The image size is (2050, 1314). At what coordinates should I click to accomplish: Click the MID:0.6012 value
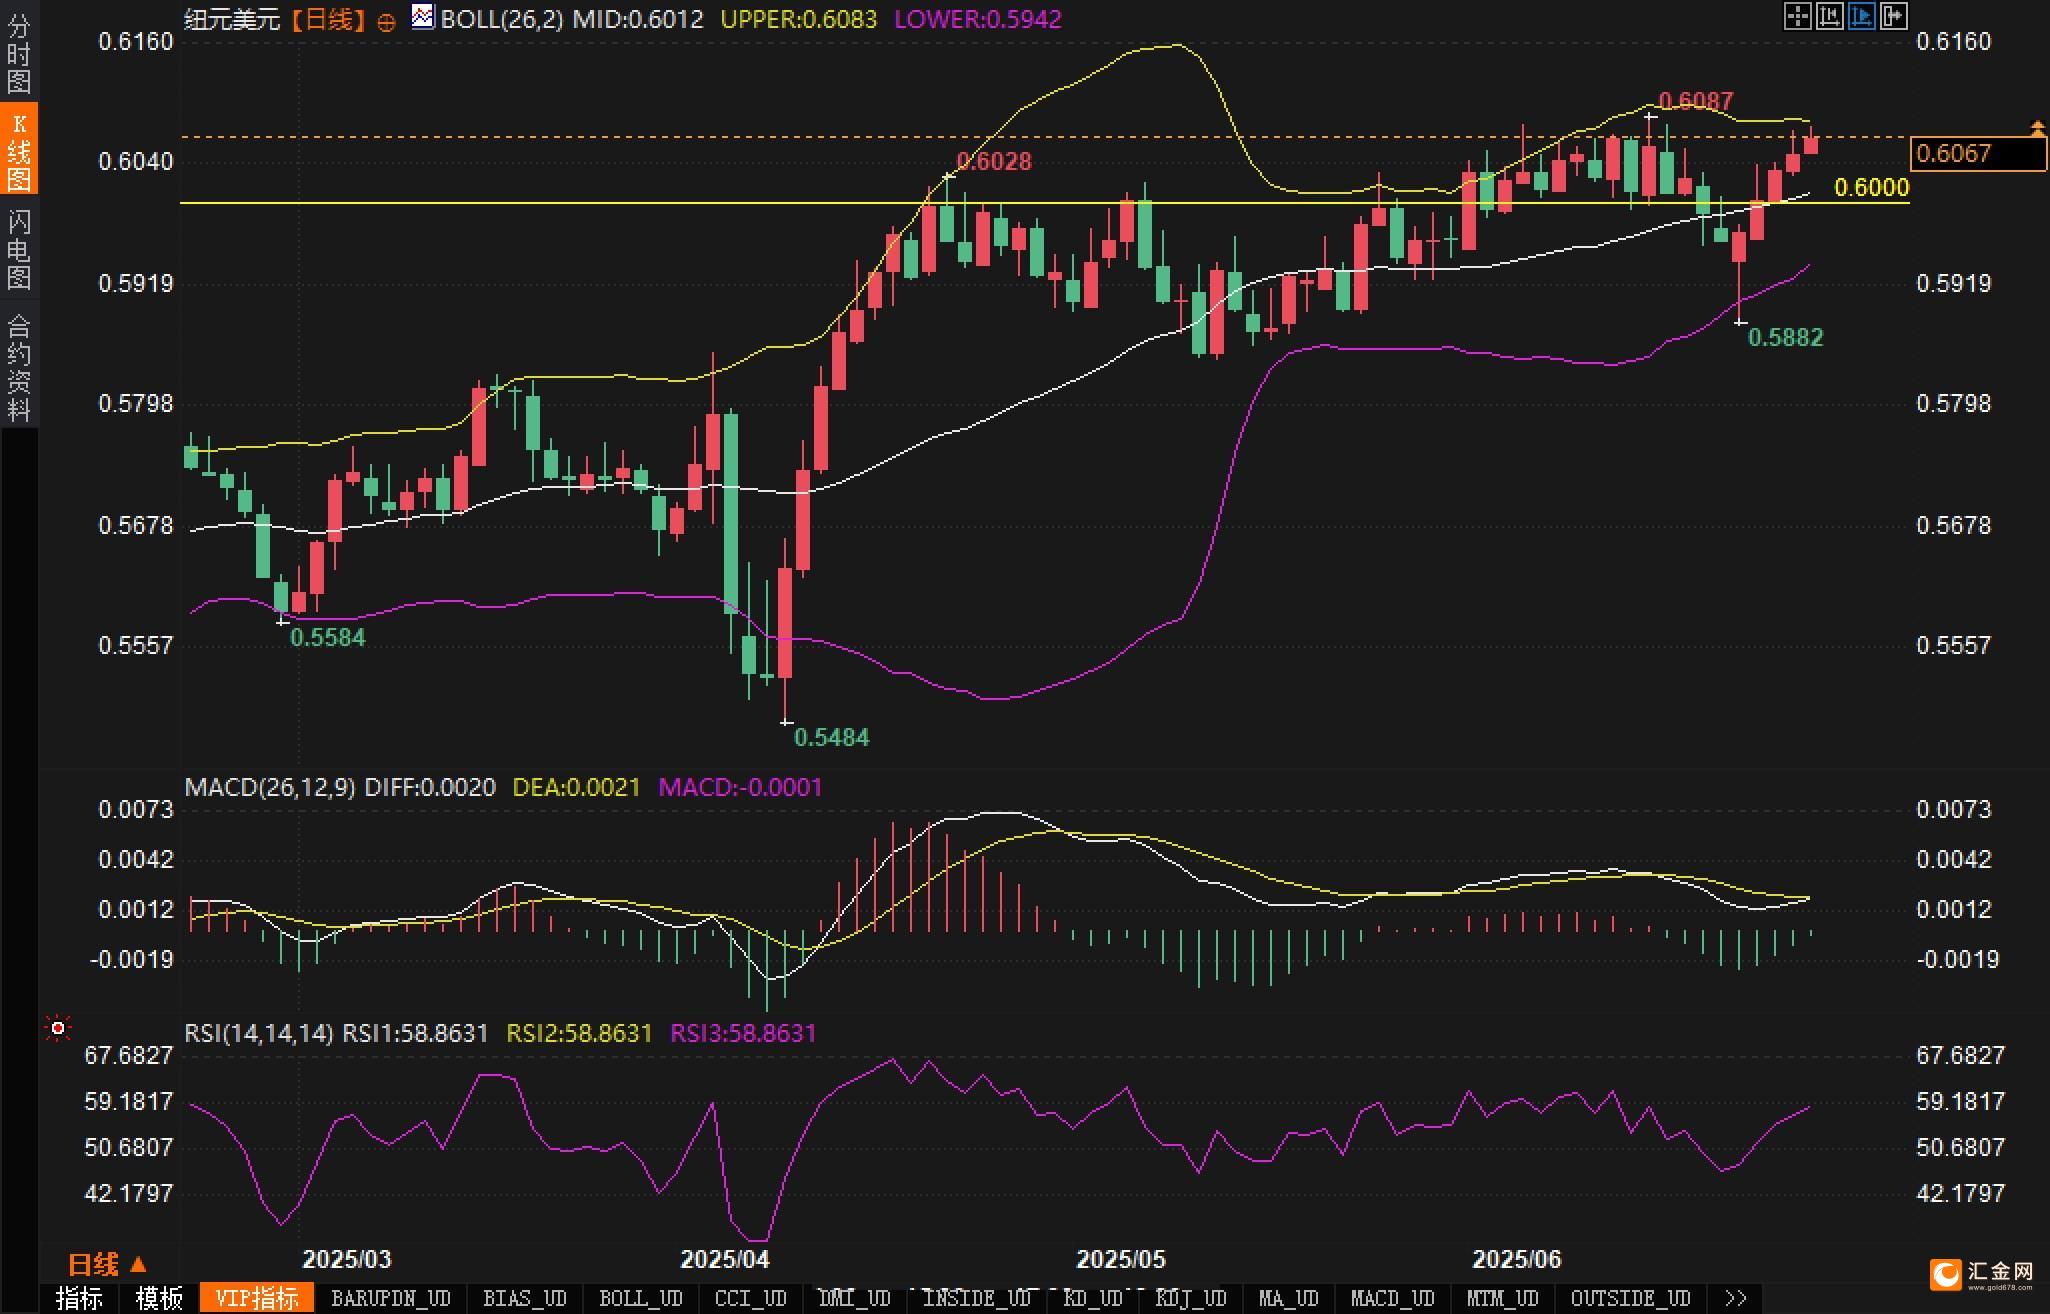pyautogui.click(x=638, y=19)
